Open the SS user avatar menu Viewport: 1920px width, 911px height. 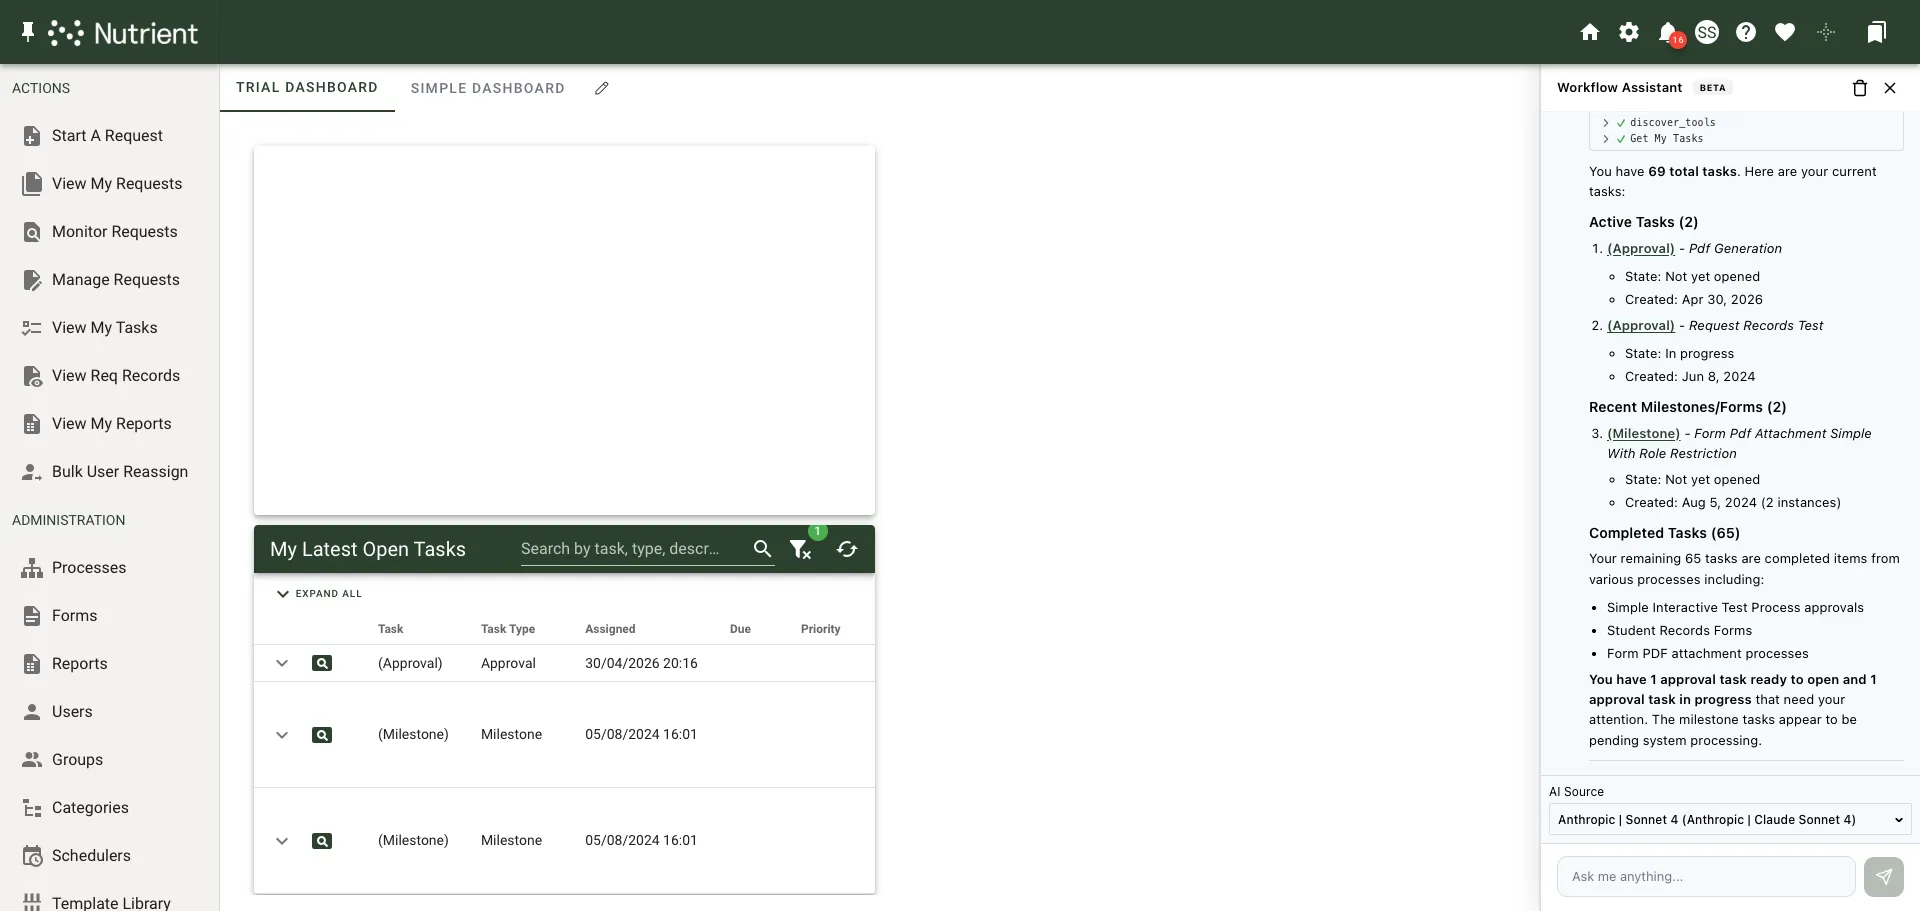coord(1707,32)
